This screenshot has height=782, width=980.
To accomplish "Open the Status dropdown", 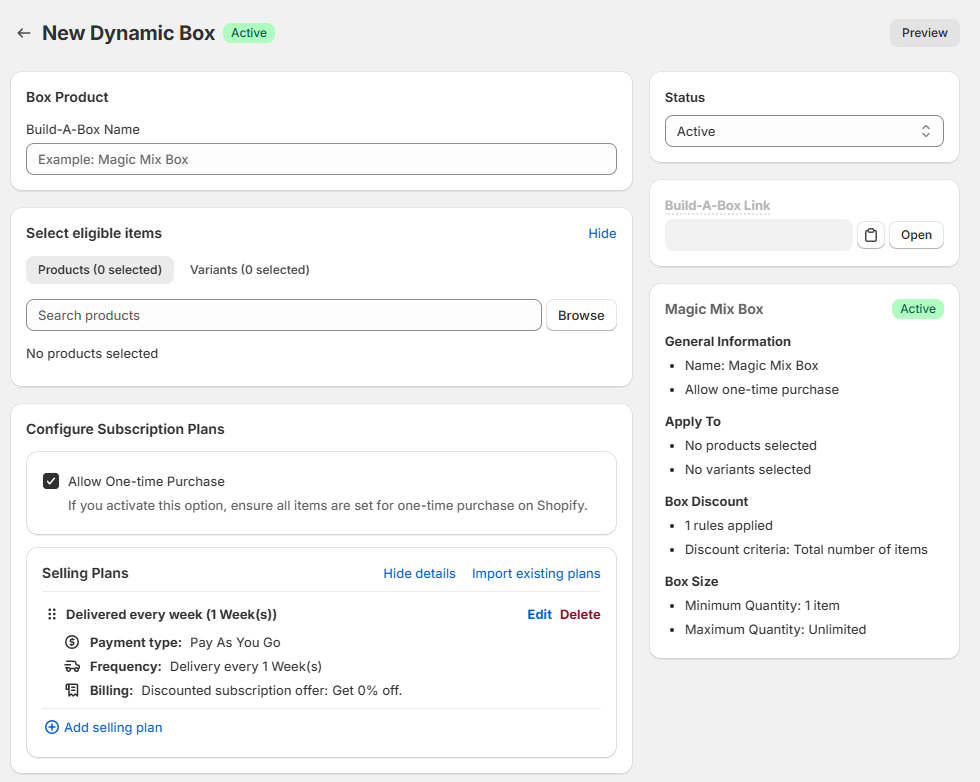I will [x=804, y=131].
